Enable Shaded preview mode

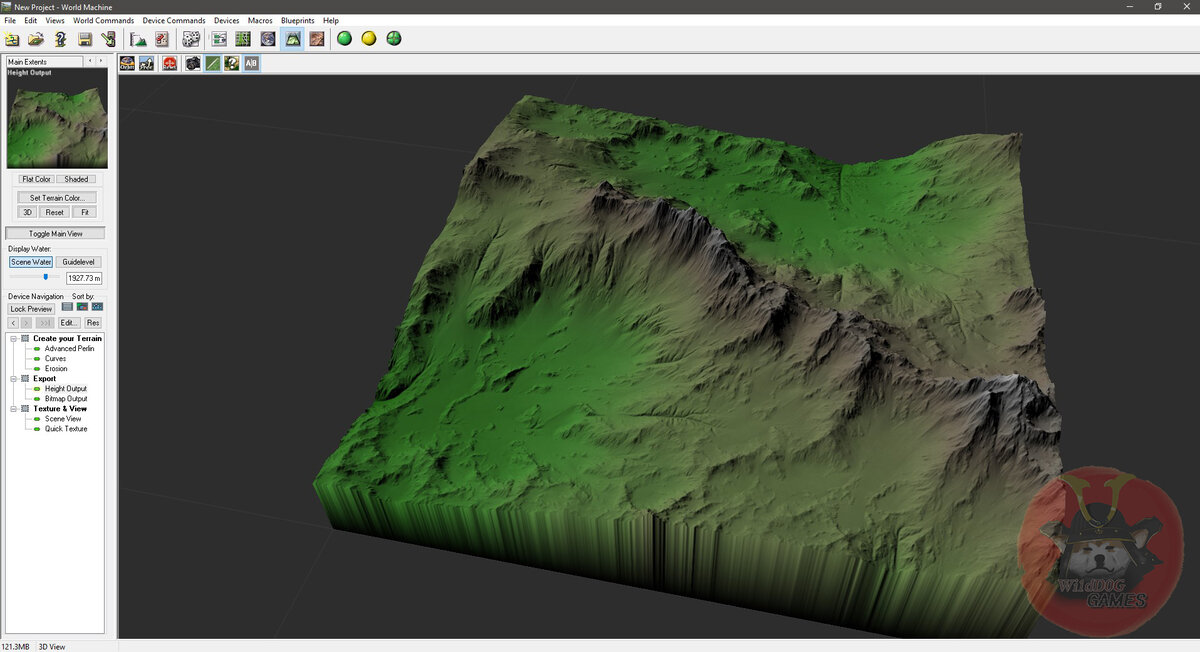[x=76, y=179]
